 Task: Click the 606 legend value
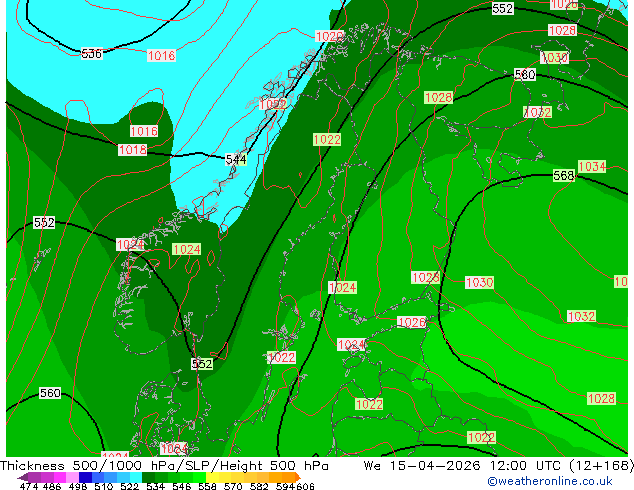(305, 486)
